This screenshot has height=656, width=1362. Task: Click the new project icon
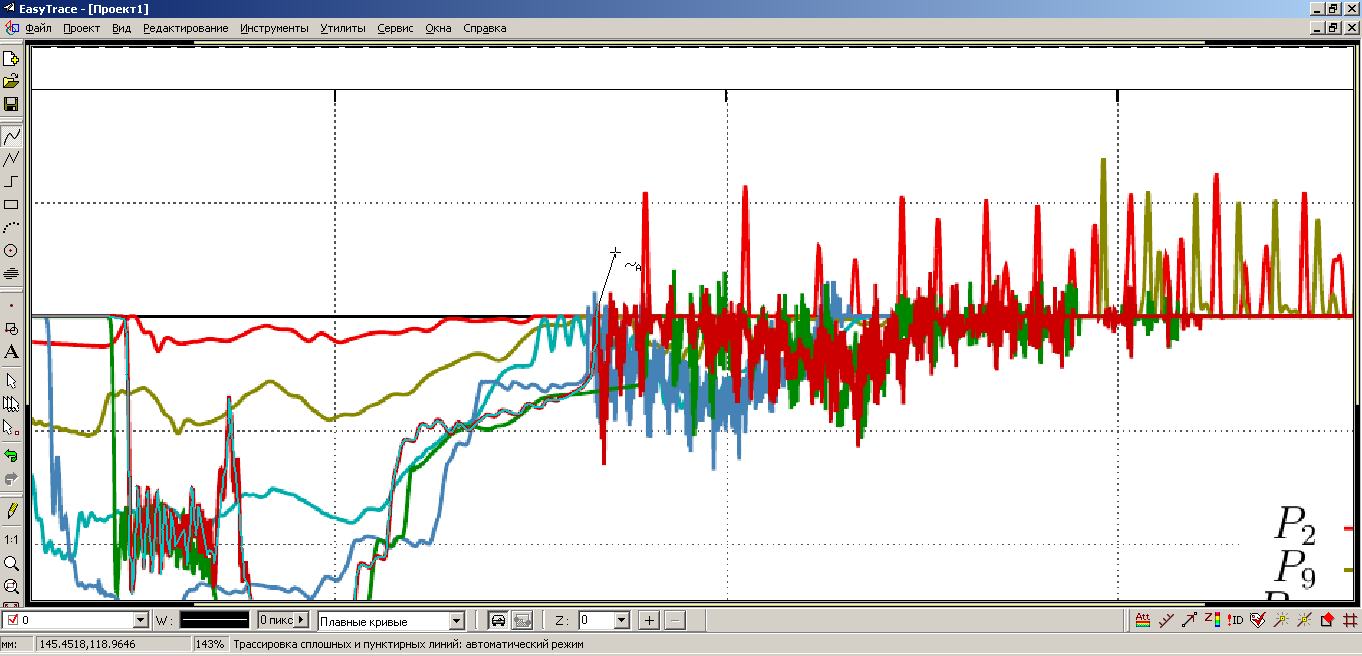click(11, 58)
